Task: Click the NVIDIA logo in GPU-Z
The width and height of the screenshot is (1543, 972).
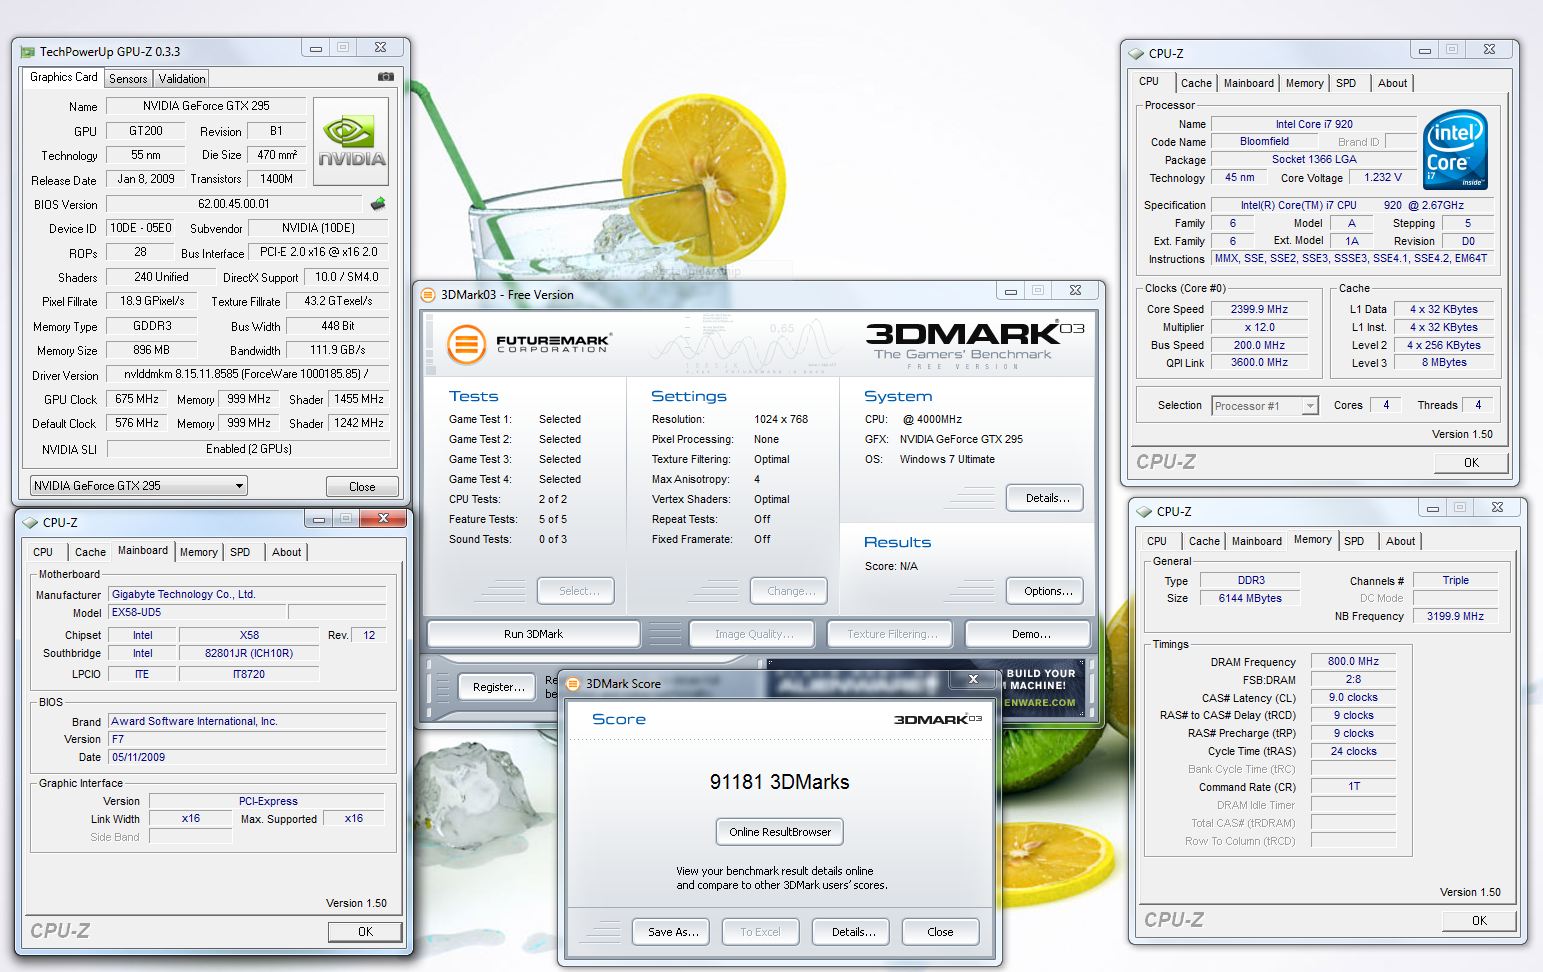Action: coord(351,141)
